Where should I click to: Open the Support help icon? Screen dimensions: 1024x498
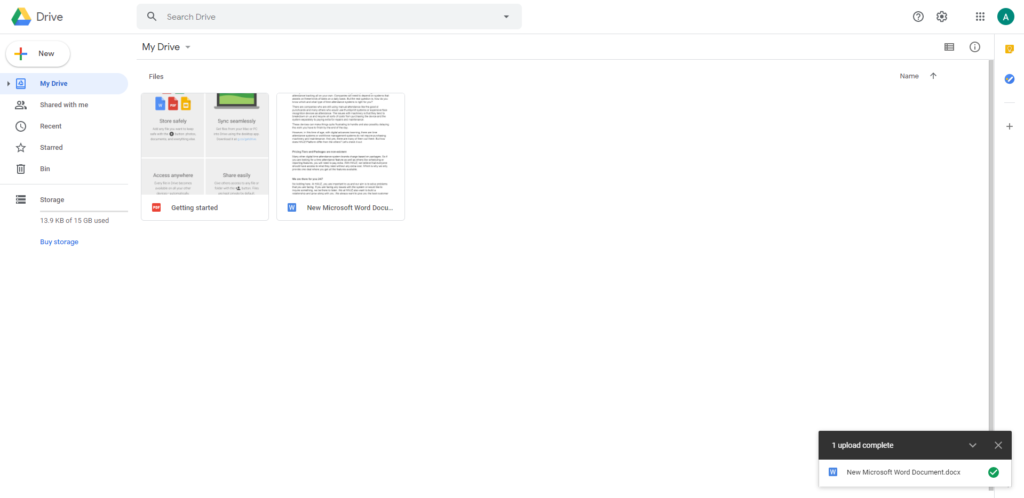(918, 17)
